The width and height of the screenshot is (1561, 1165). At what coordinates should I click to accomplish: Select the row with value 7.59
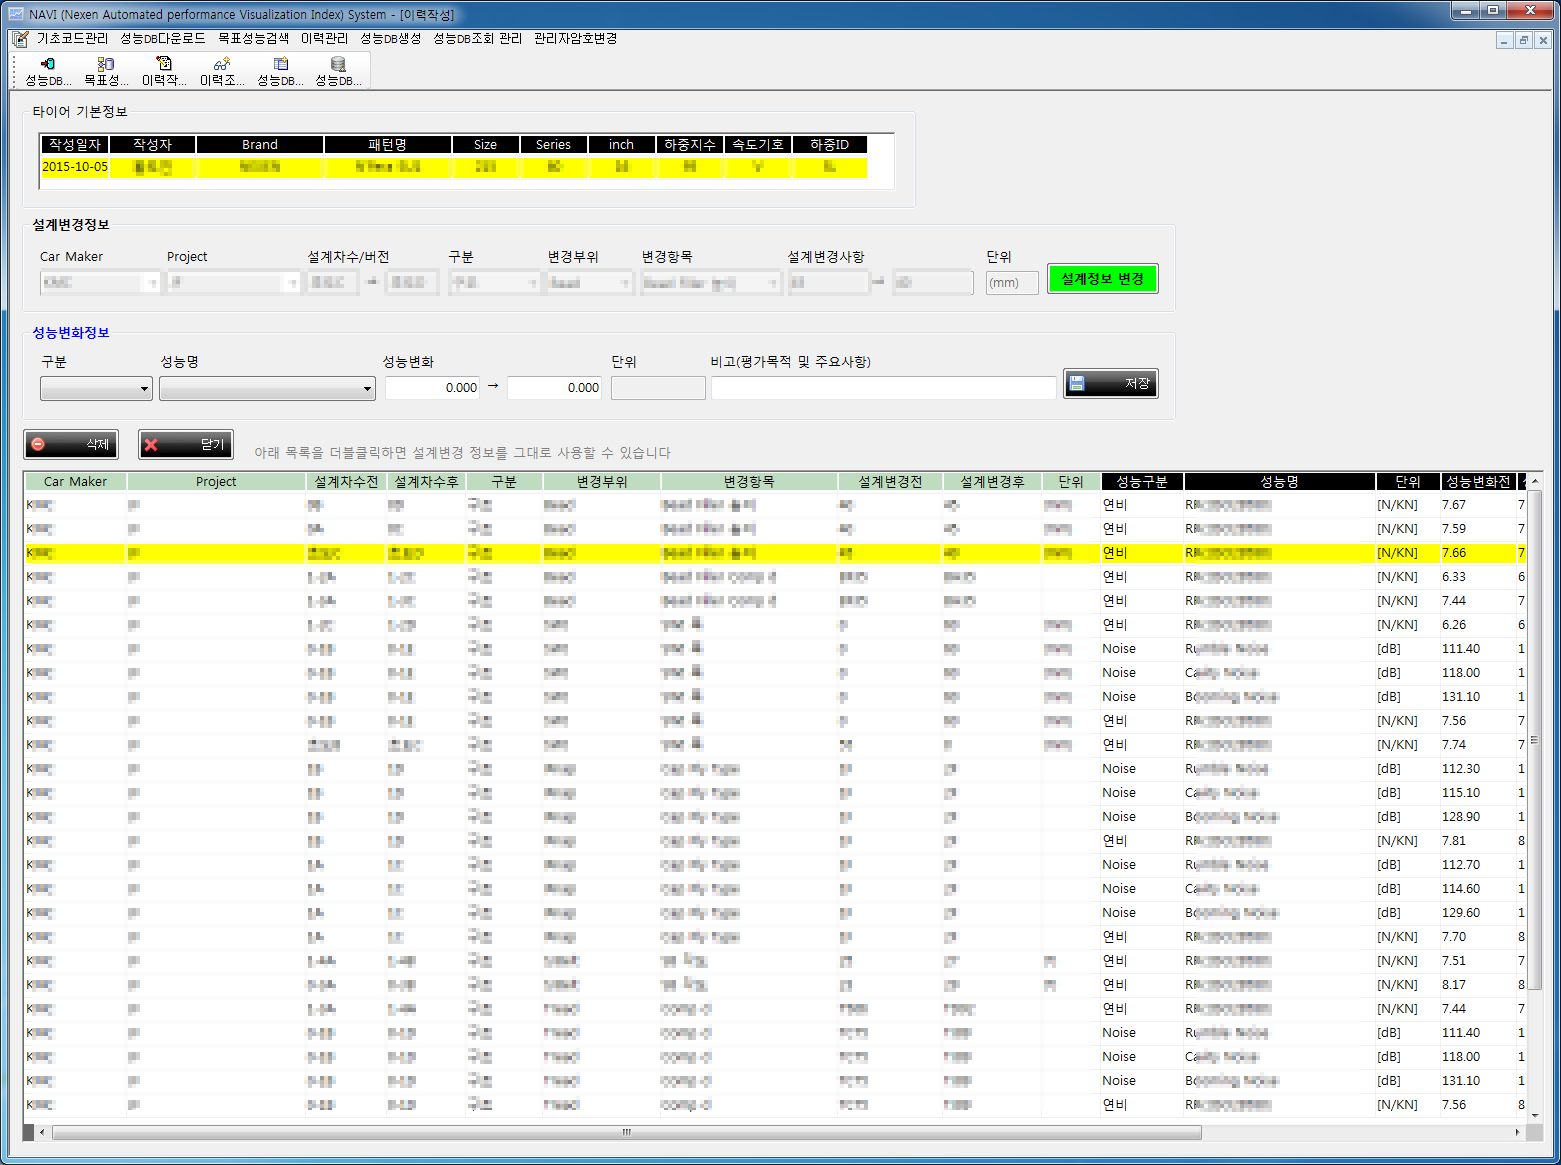[x=775, y=529]
